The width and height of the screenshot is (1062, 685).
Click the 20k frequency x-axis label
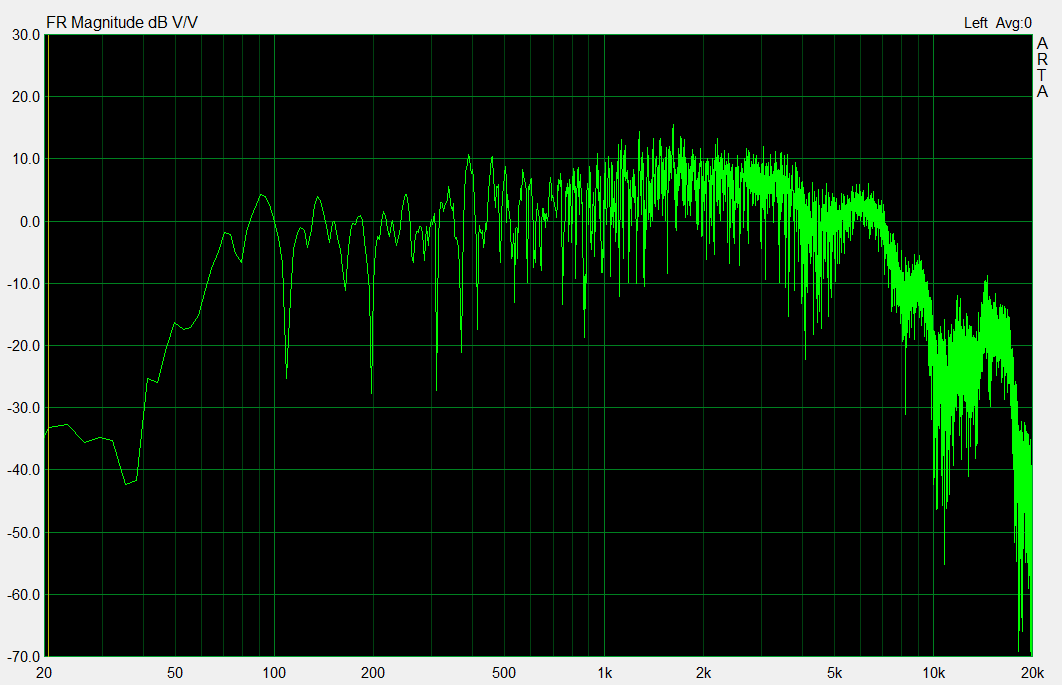[1032, 673]
